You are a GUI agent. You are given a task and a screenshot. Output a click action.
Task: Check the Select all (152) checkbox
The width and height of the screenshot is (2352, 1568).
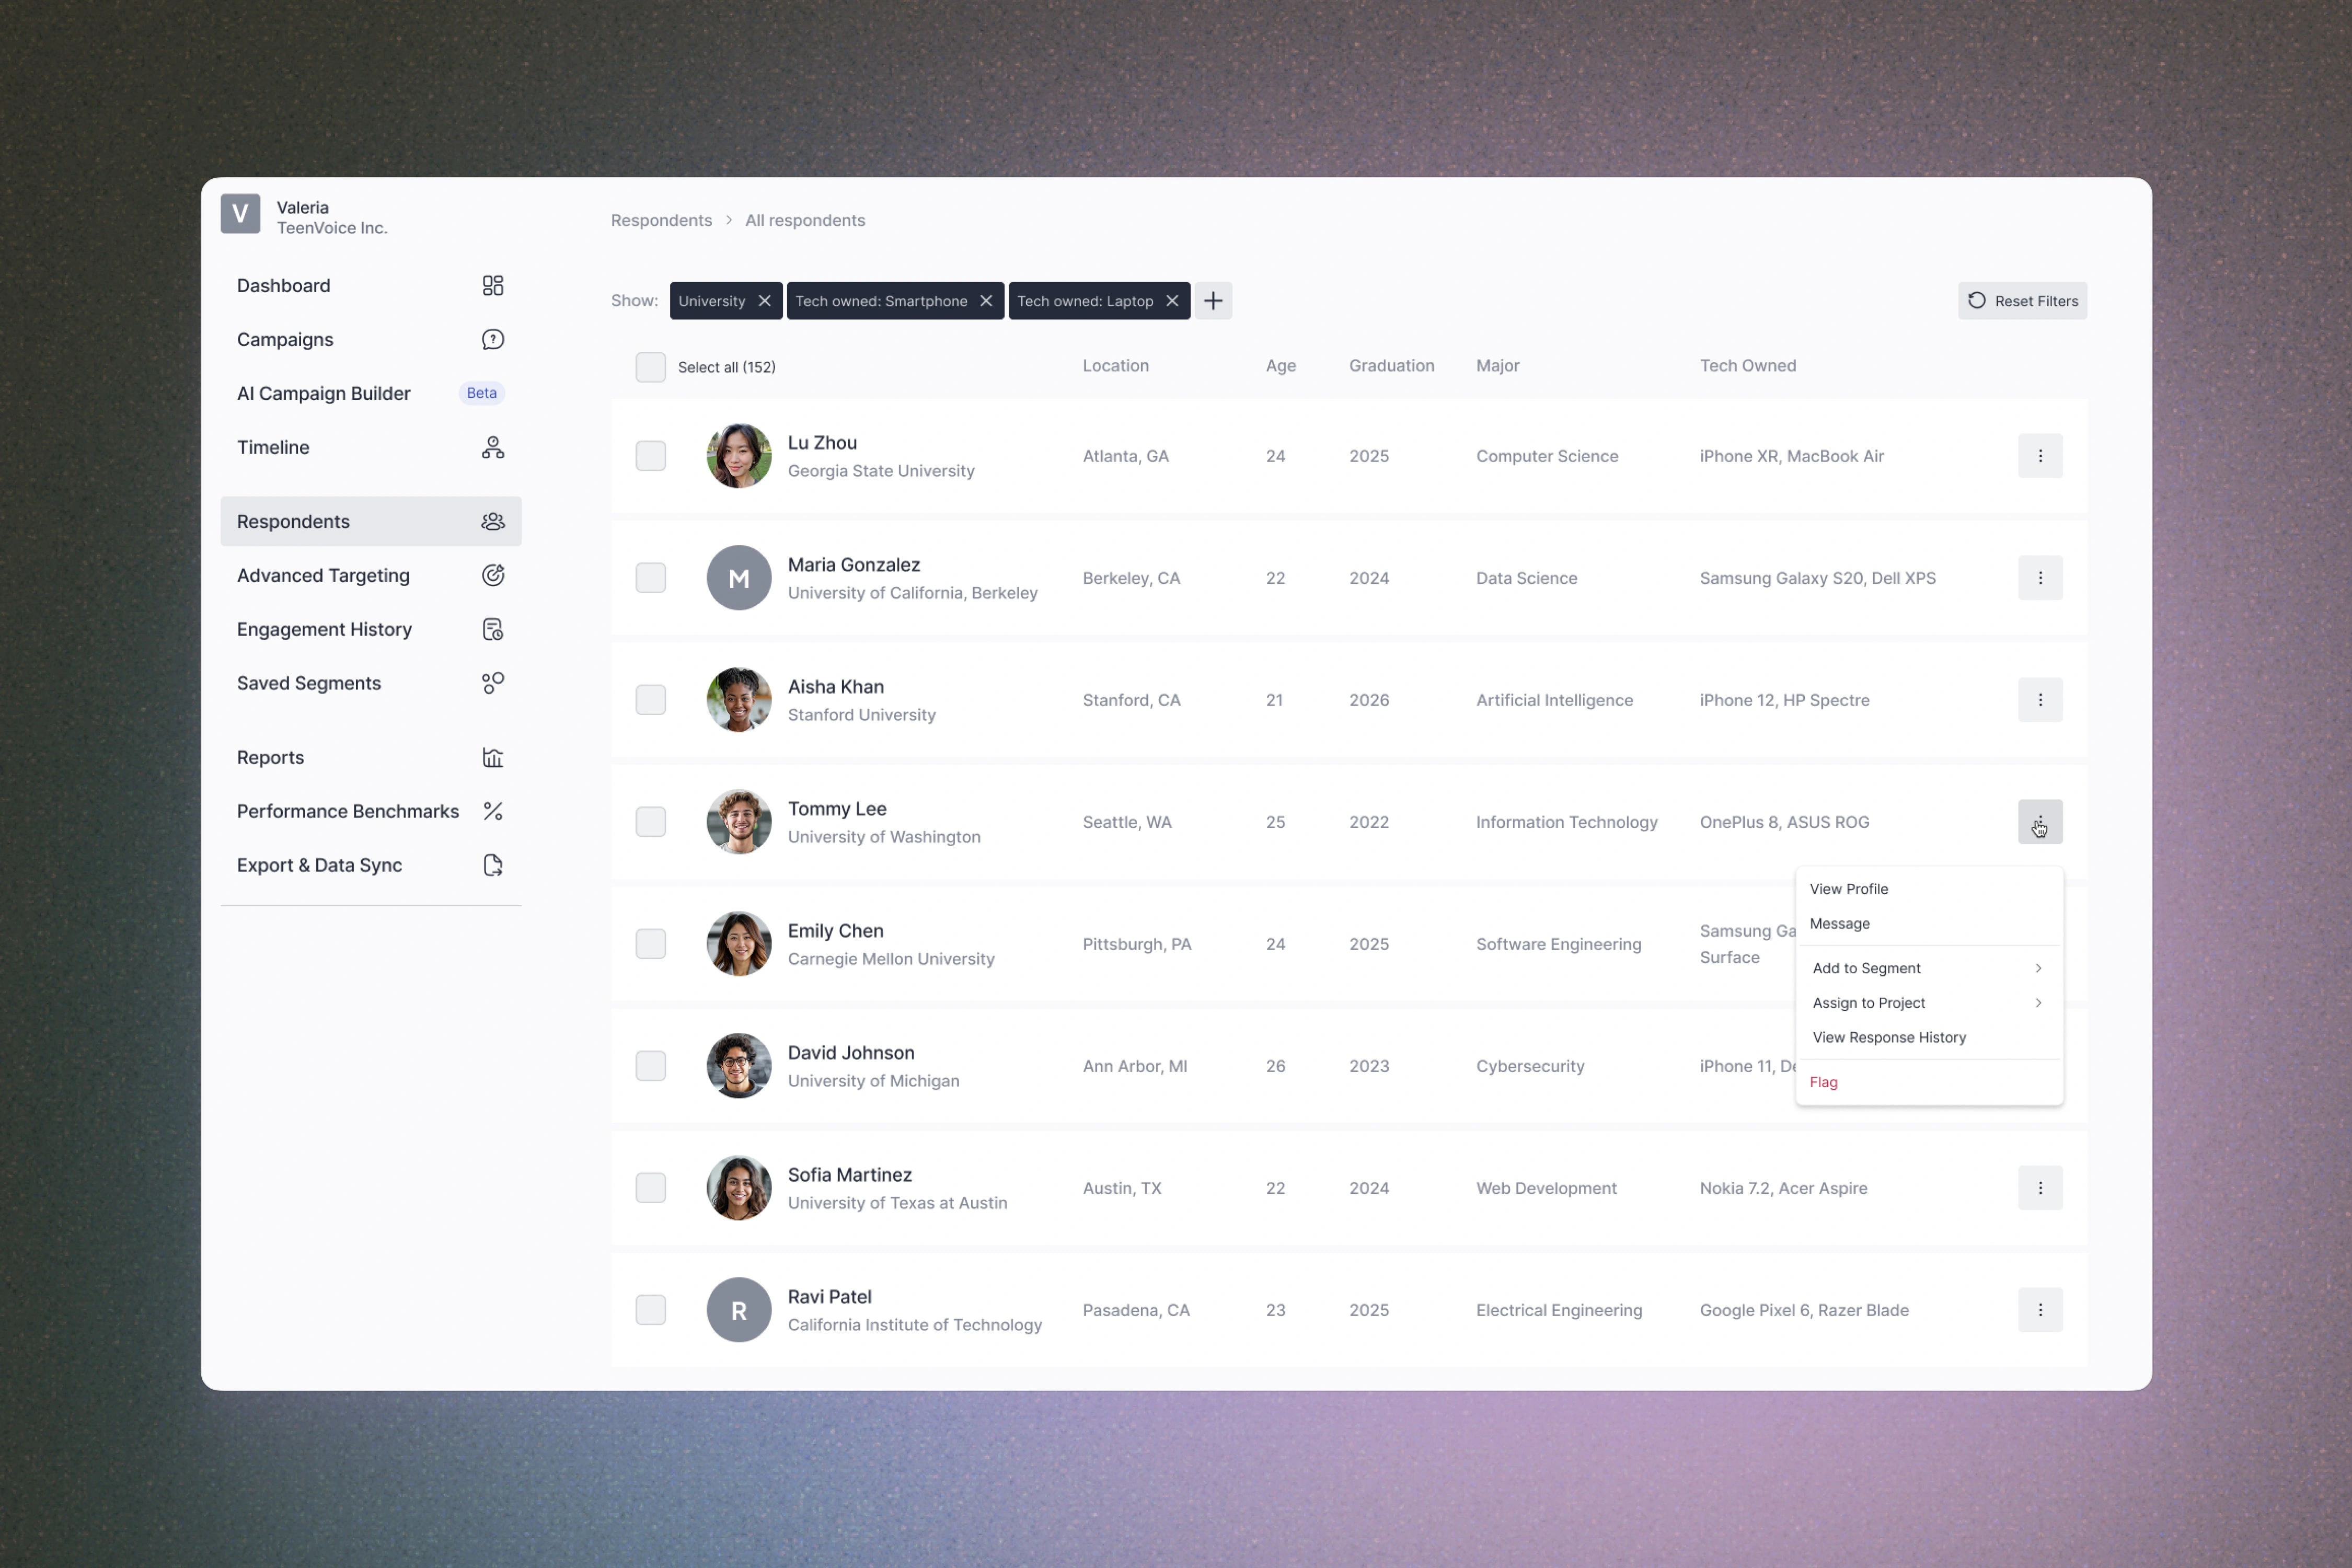650,367
